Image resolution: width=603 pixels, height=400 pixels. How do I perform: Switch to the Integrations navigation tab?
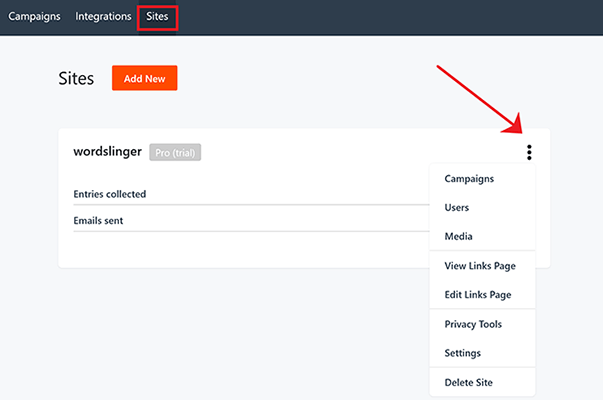point(103,17)
